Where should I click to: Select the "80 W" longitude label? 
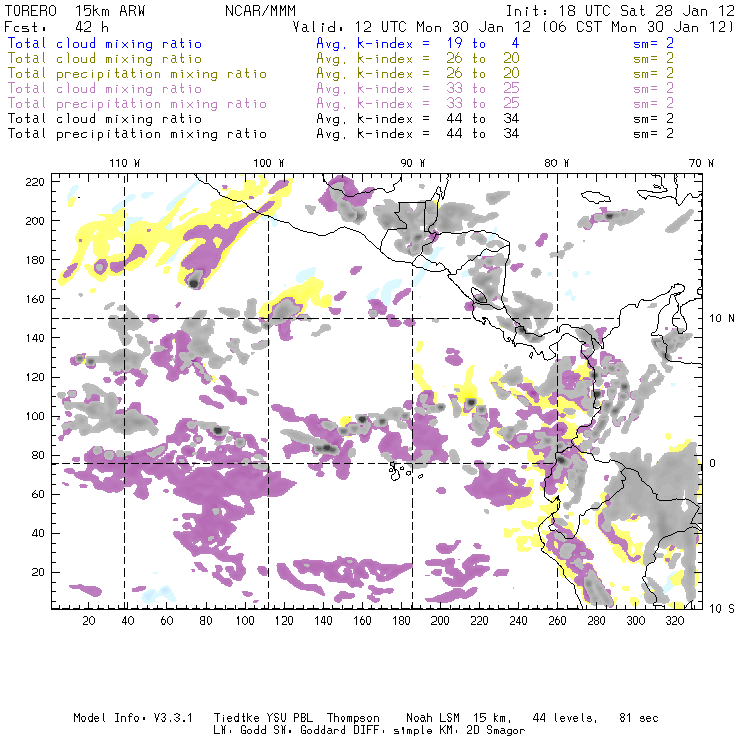pyautogui.click(x=557, y=163)
